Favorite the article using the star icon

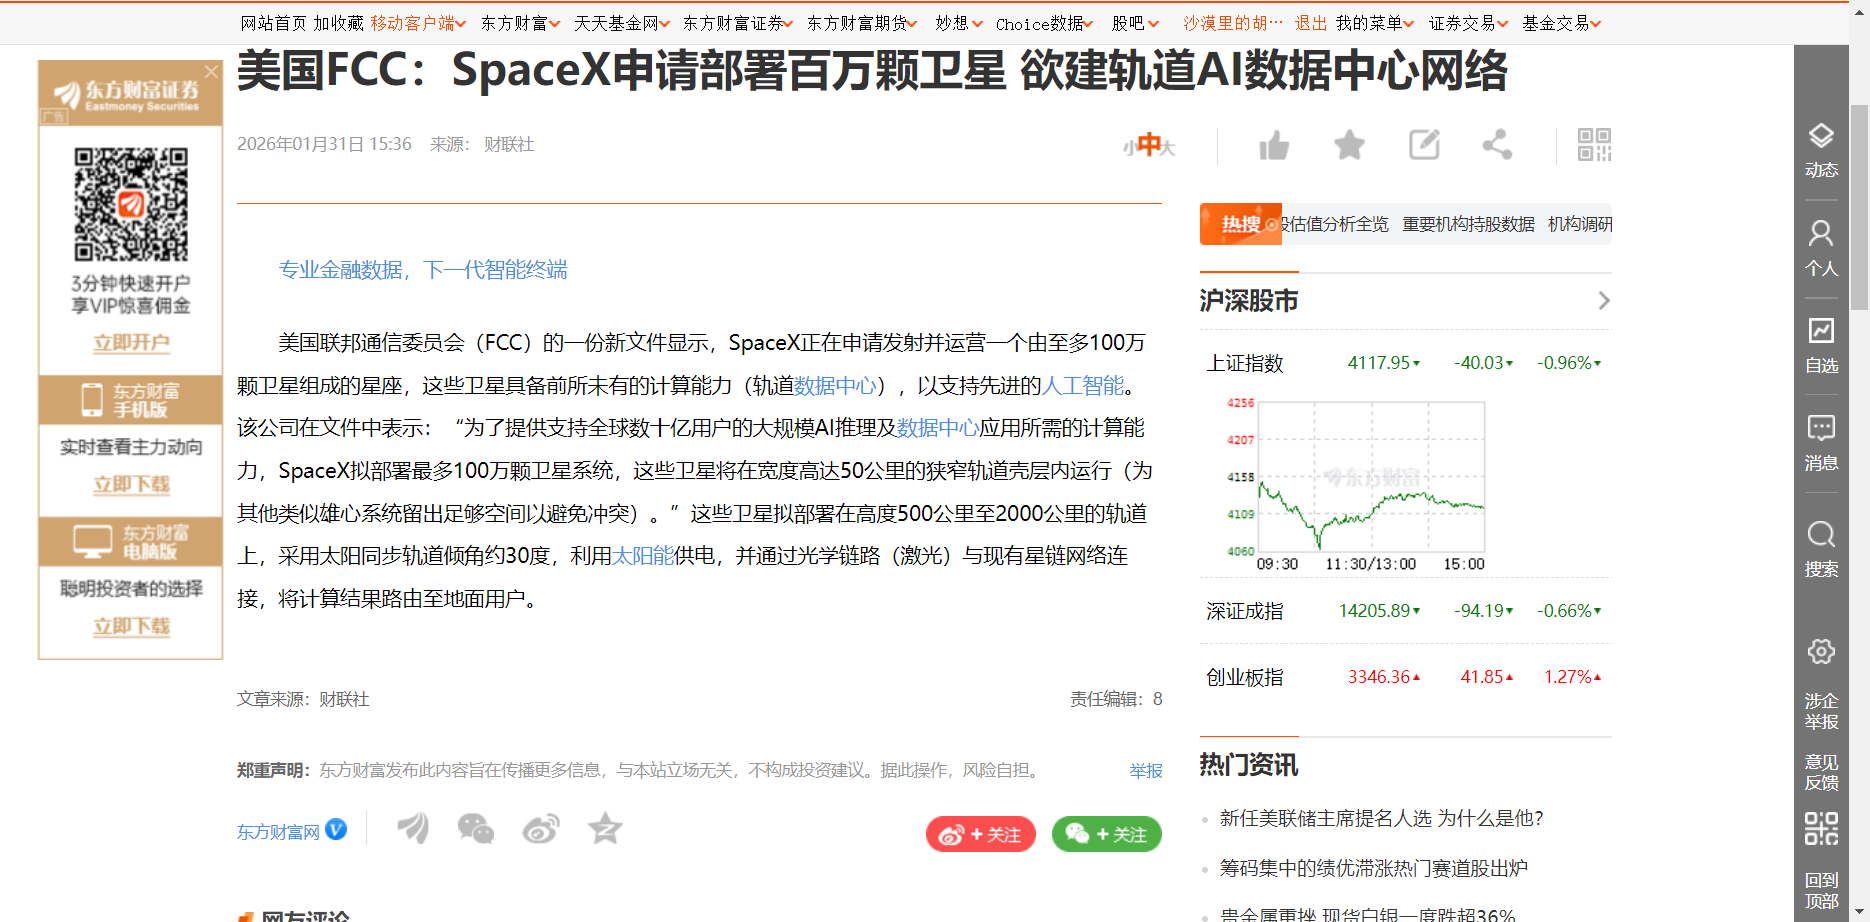1349,145
